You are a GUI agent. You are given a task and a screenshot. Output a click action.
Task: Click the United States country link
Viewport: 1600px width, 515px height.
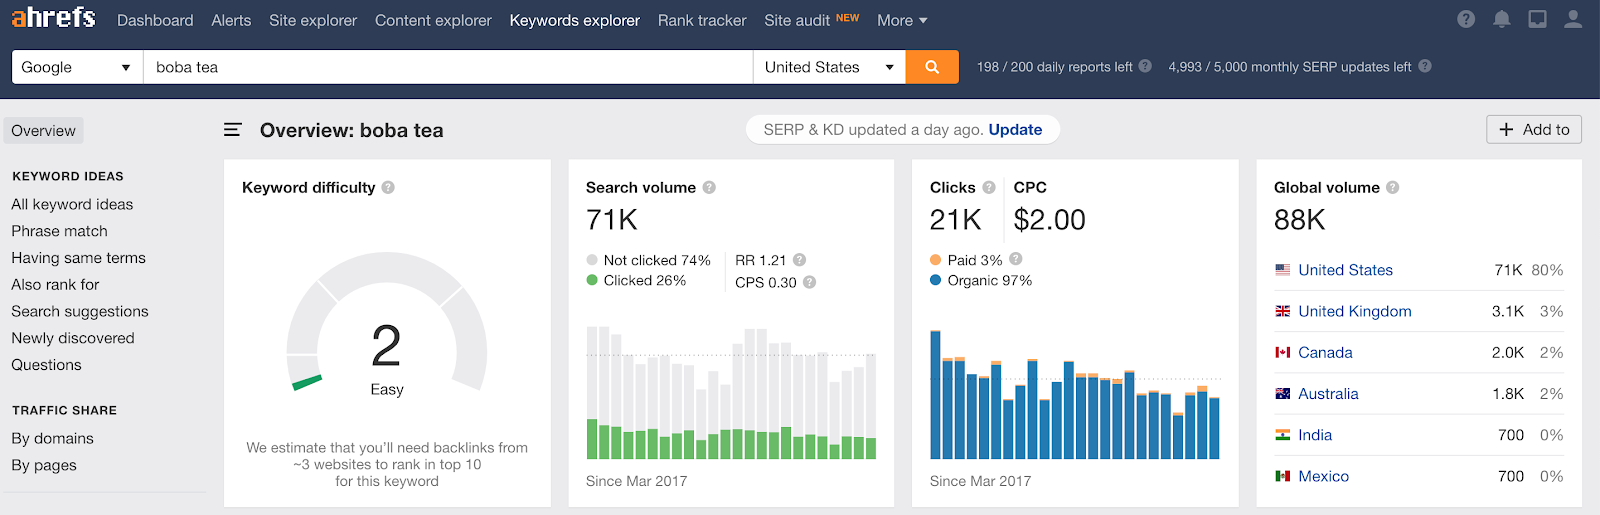tap(1345, 270)
